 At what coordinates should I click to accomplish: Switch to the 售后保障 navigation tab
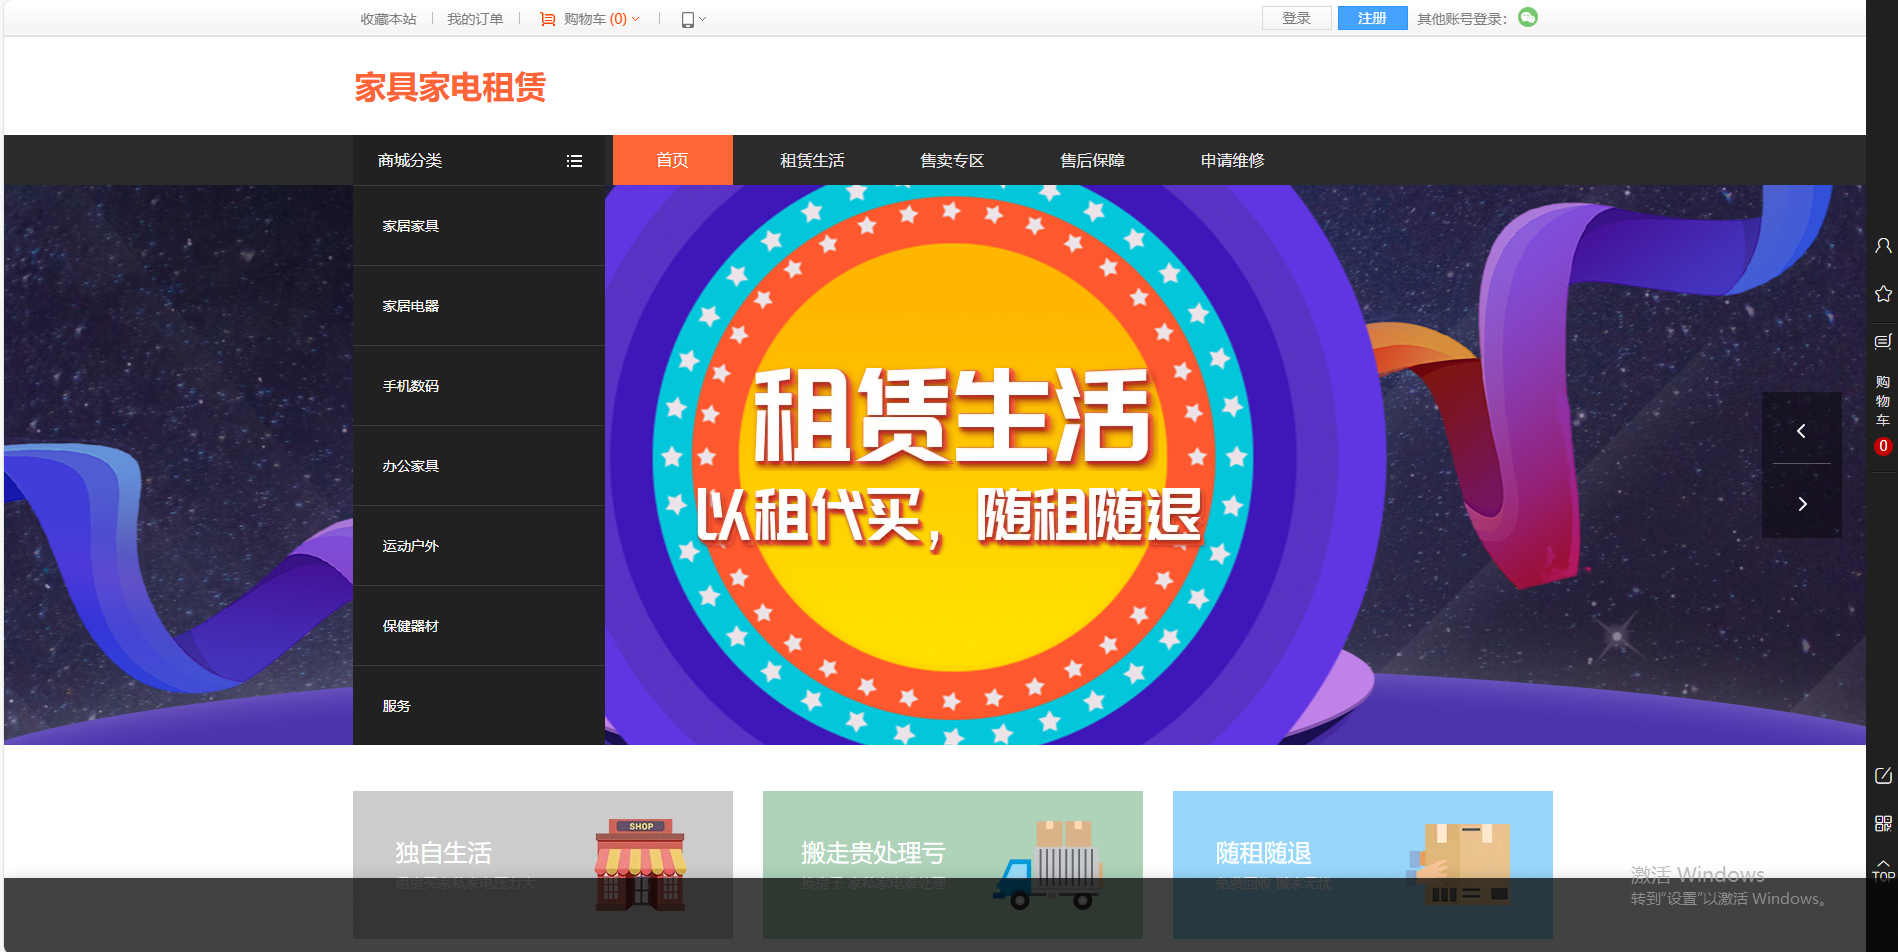point(1092,161)
